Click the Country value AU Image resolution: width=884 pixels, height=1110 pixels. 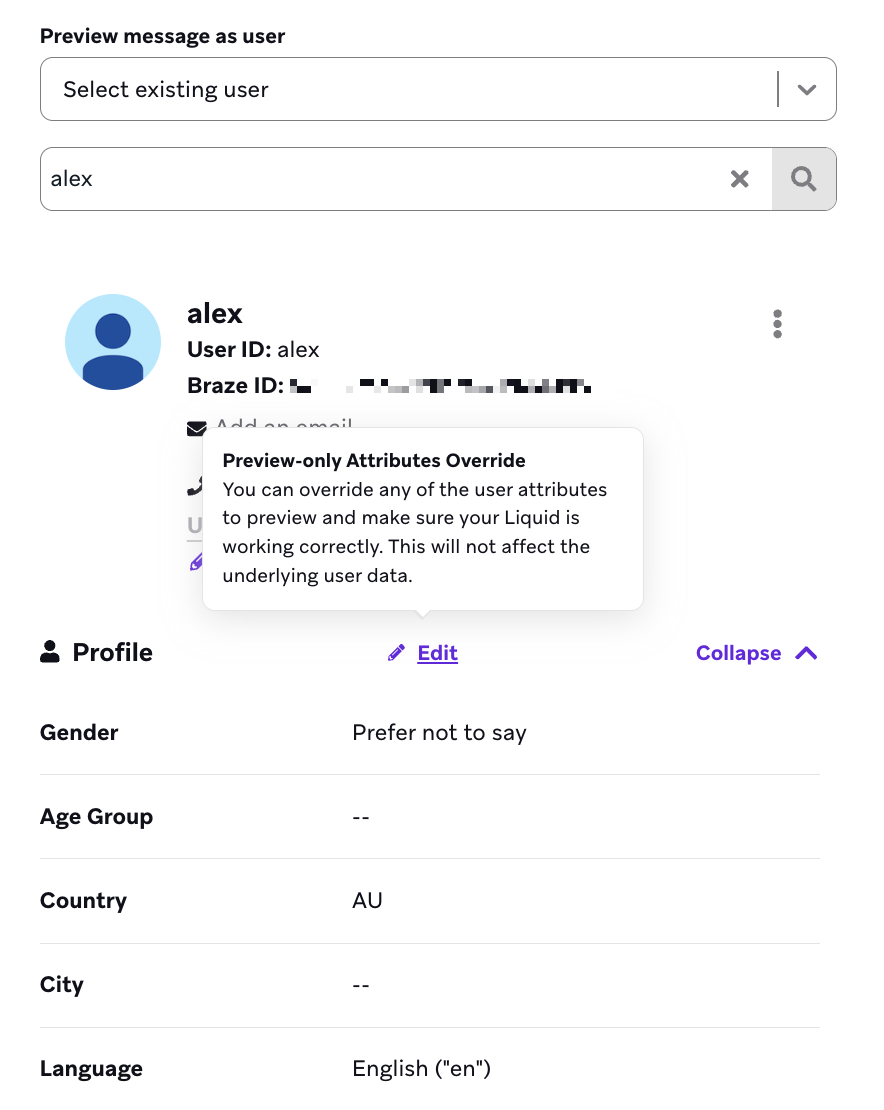click(x=367, y=900)
